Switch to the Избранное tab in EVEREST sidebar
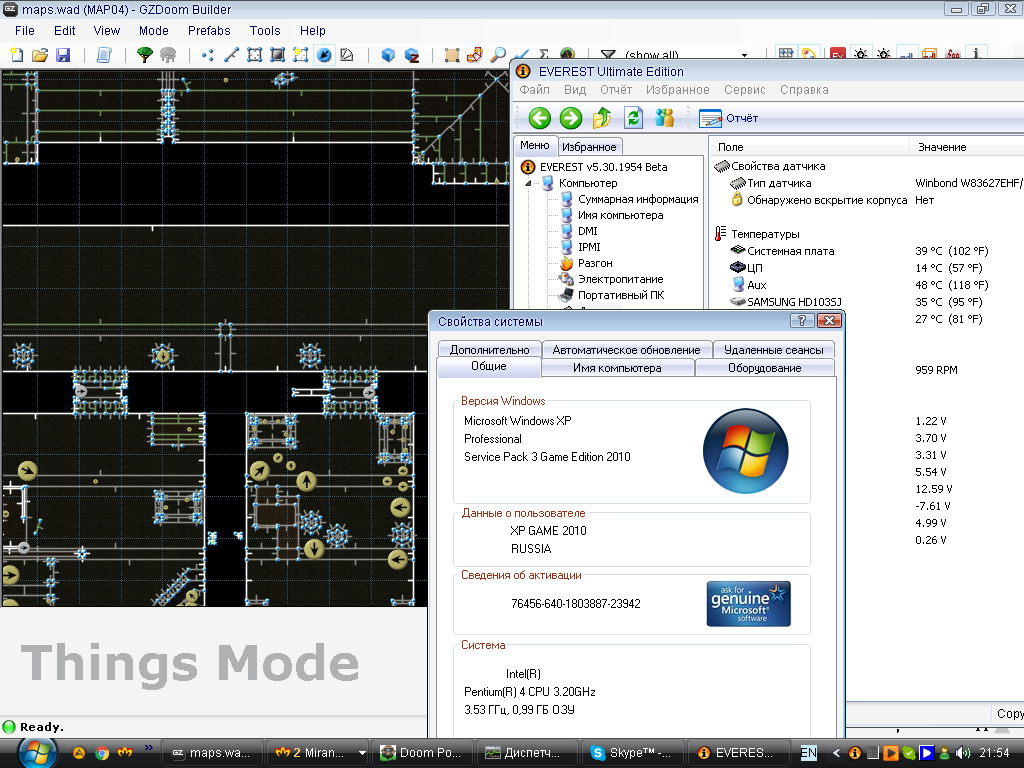The image size is (1024, 768). (589, 147)
